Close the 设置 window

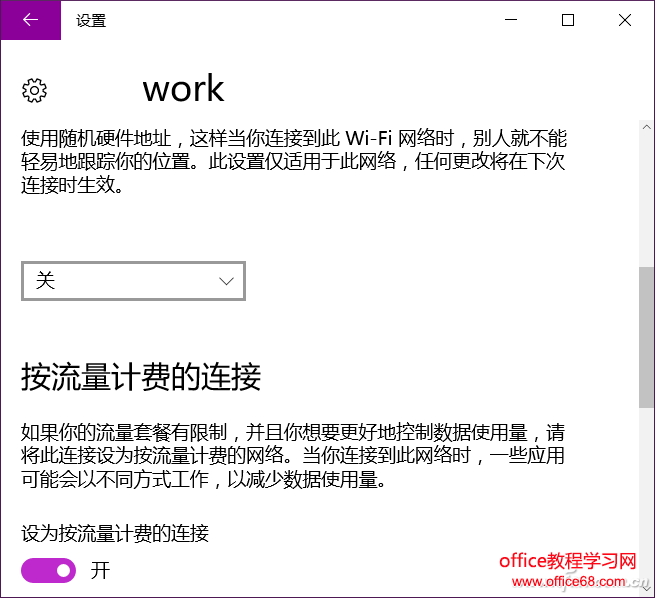625,20
